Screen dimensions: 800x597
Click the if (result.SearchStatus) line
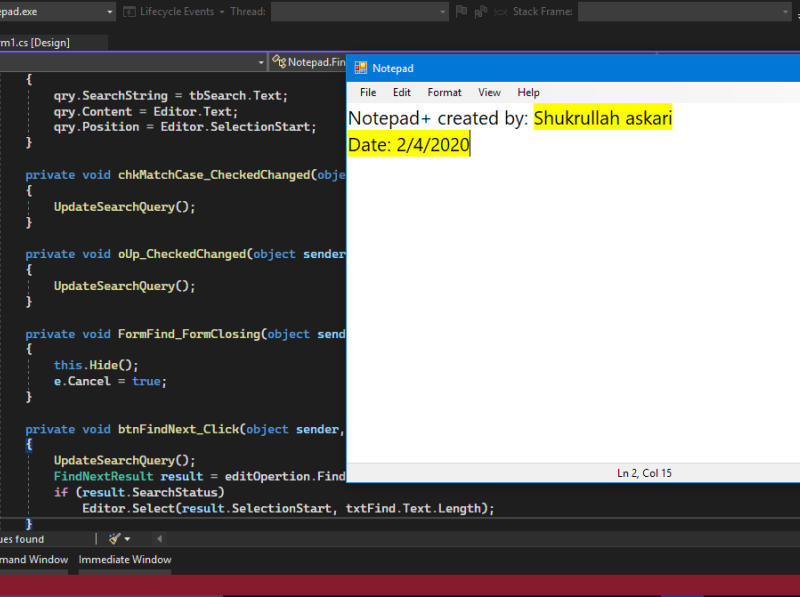(x=139, y=492)
